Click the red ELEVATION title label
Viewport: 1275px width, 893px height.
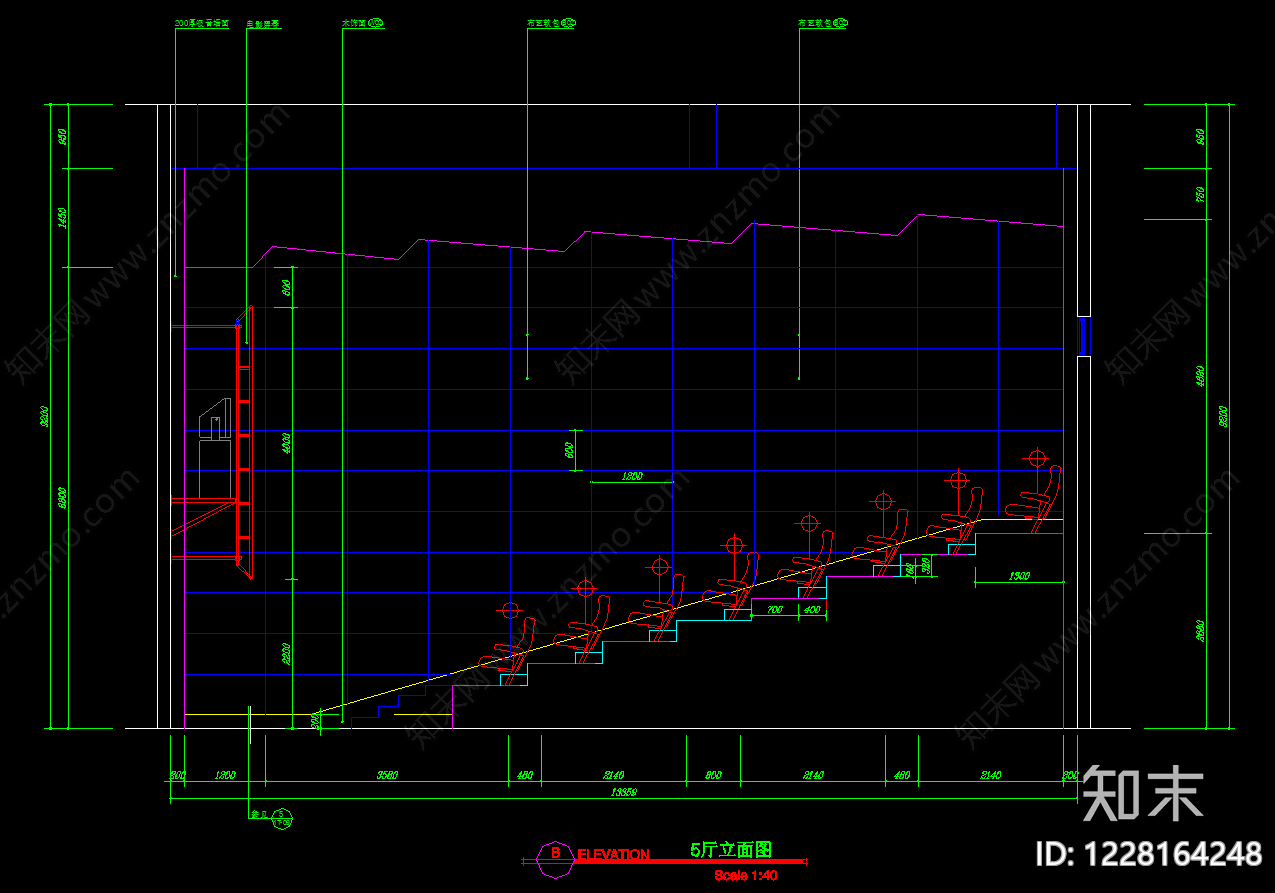pyautogui.click(x=613, y=854)
